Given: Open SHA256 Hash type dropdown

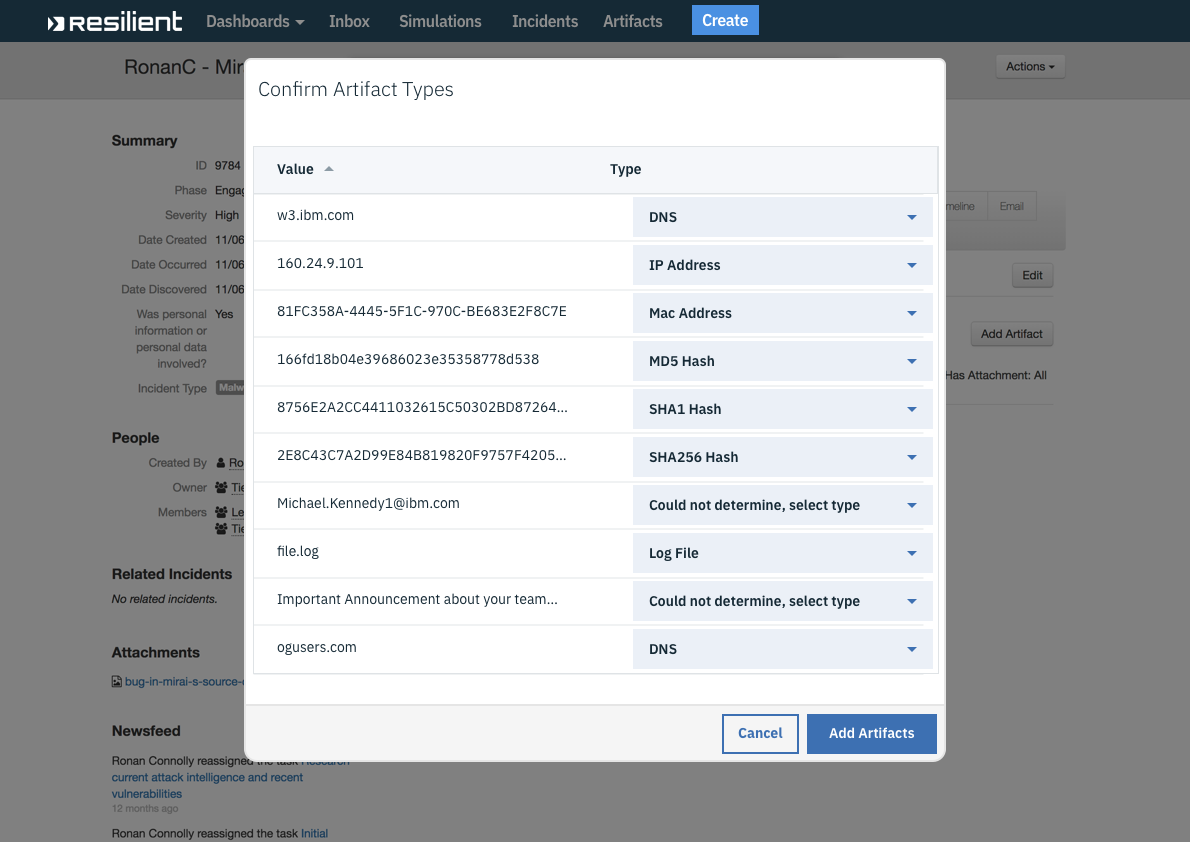Looking at the screenshot, I should click(x=782, y=457).
